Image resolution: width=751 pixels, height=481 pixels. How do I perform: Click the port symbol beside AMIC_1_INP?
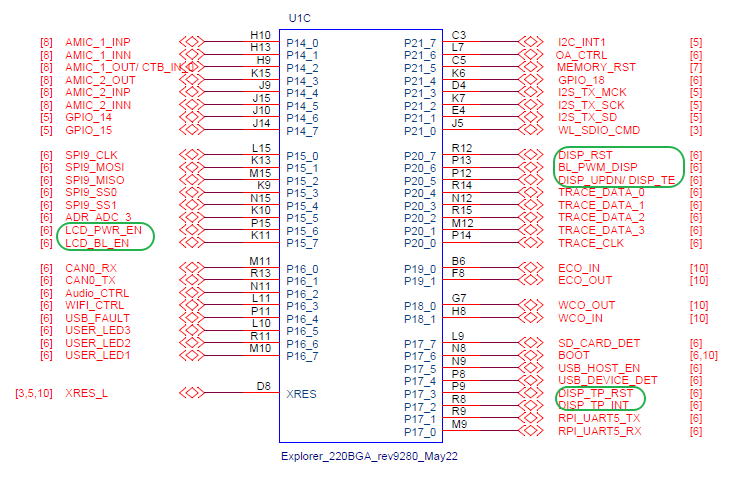pyautogui.click(x=191, y=42)
